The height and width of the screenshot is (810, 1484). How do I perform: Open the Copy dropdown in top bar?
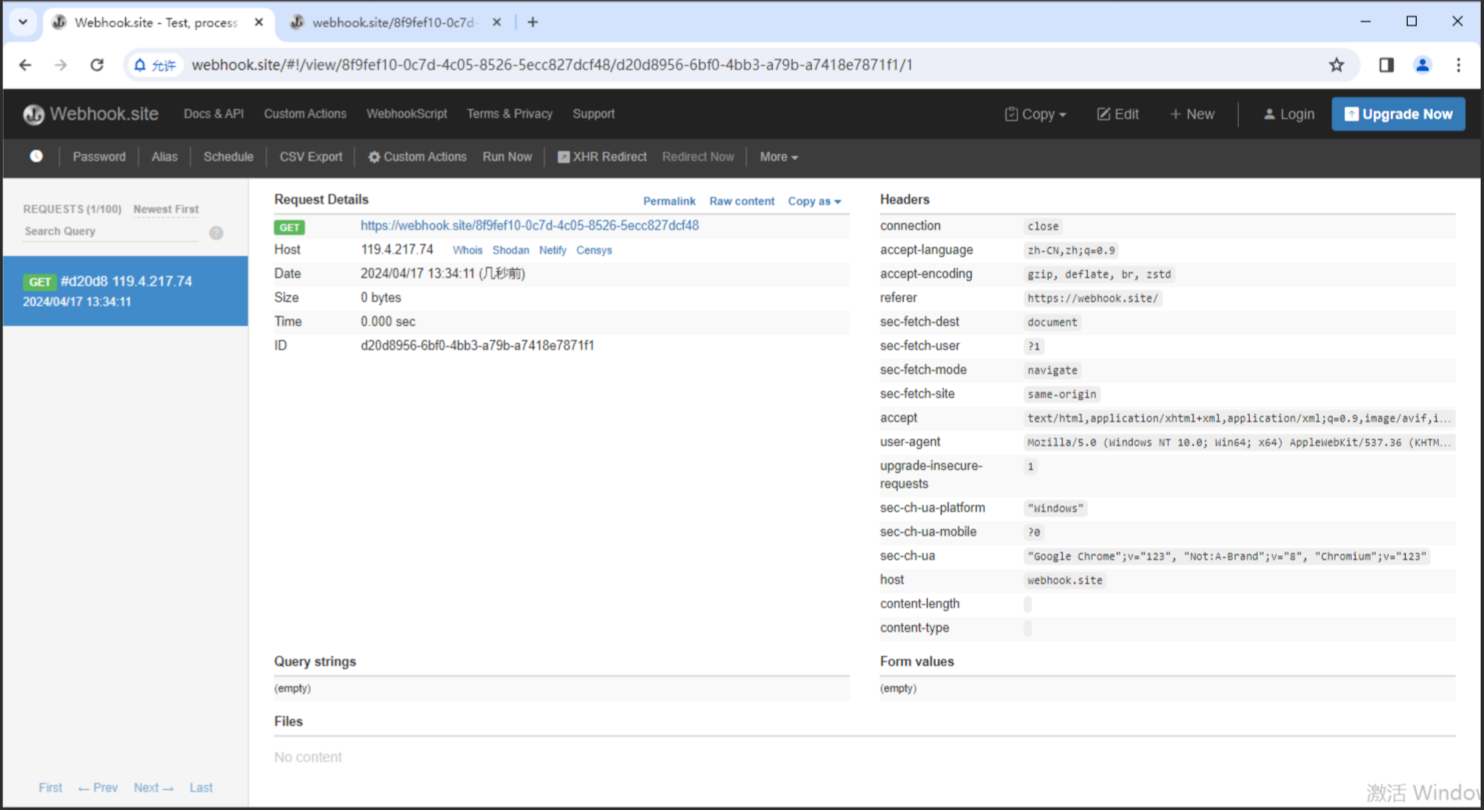click(x=1036, y=114)
